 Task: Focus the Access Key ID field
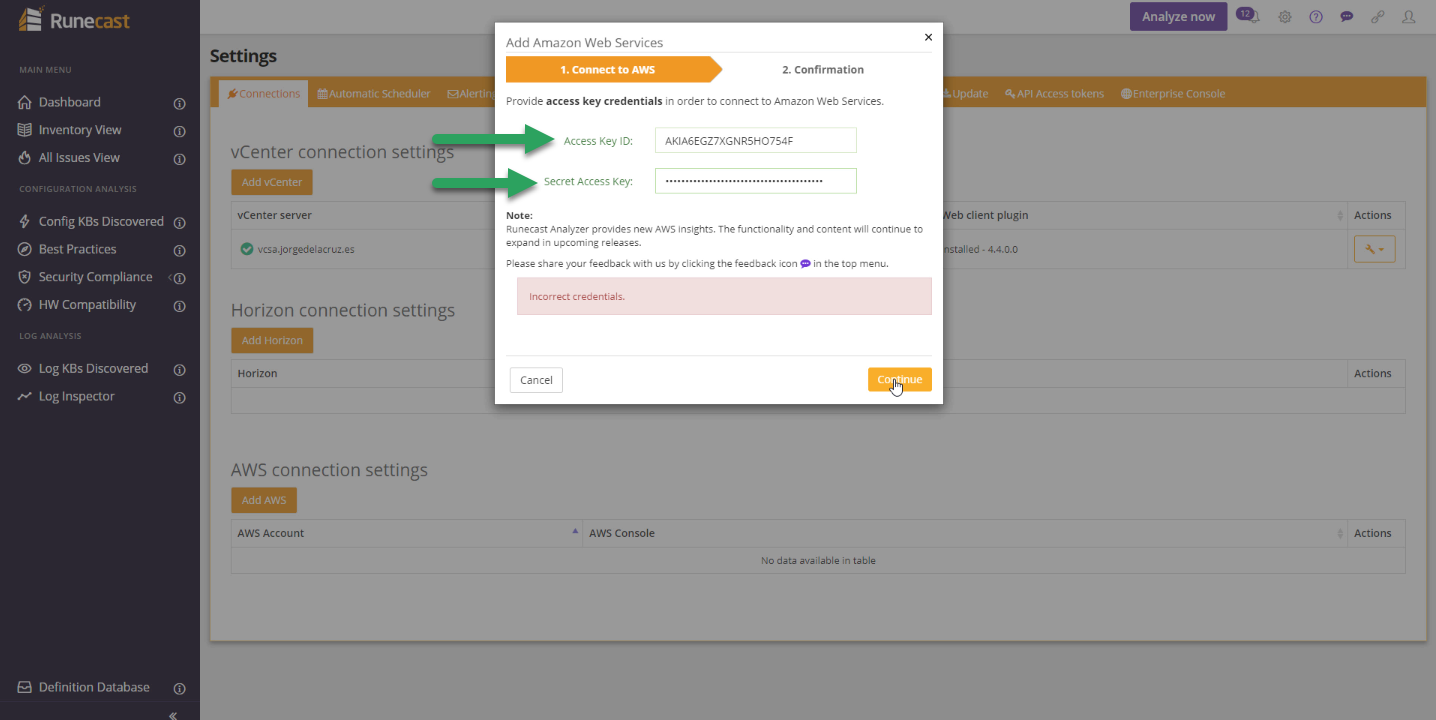click(x=756, y=141)
